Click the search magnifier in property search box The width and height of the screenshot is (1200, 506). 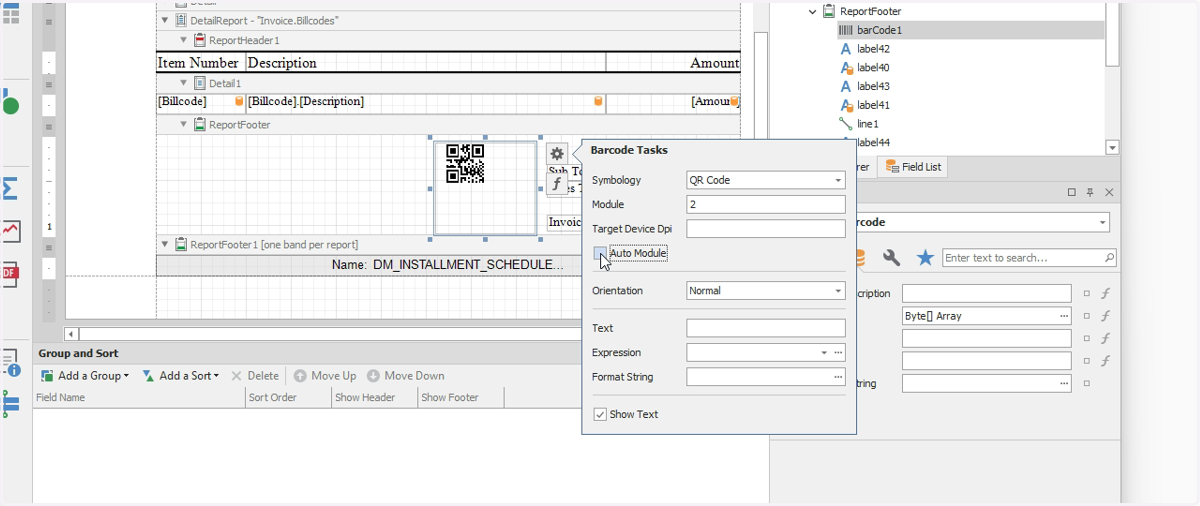click(x=1109, y=258)
